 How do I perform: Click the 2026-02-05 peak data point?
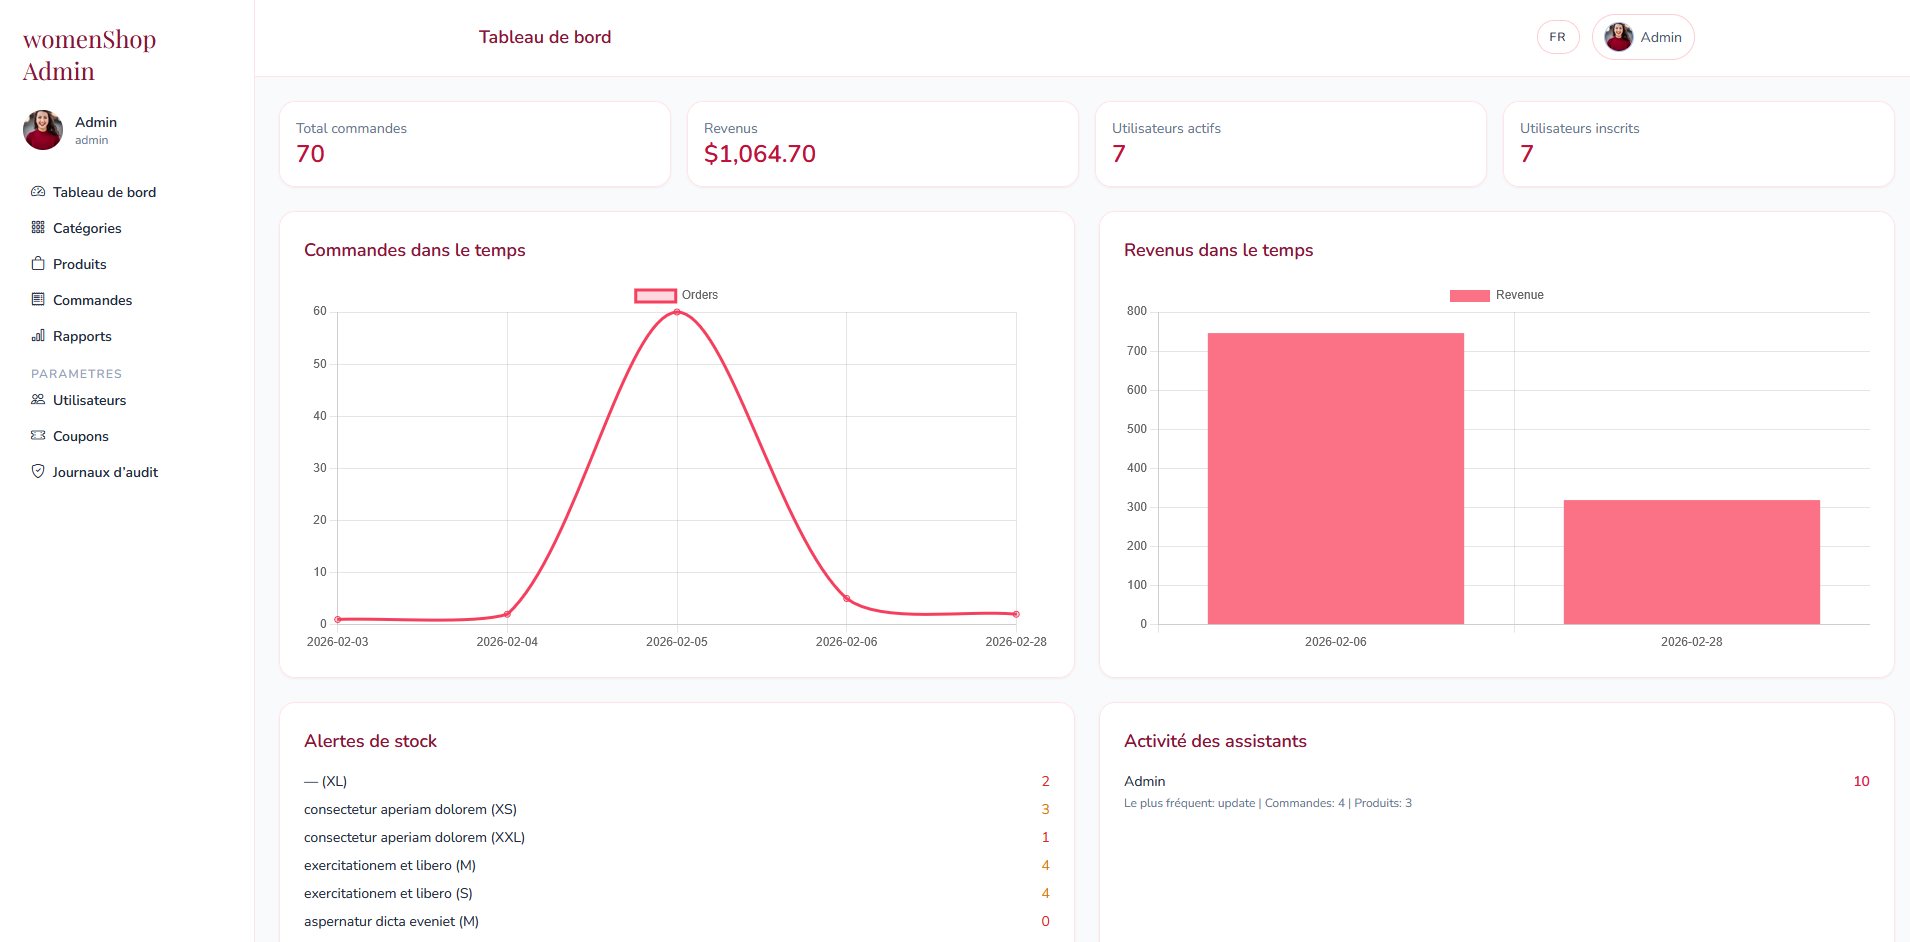click(x=677, y=312)
